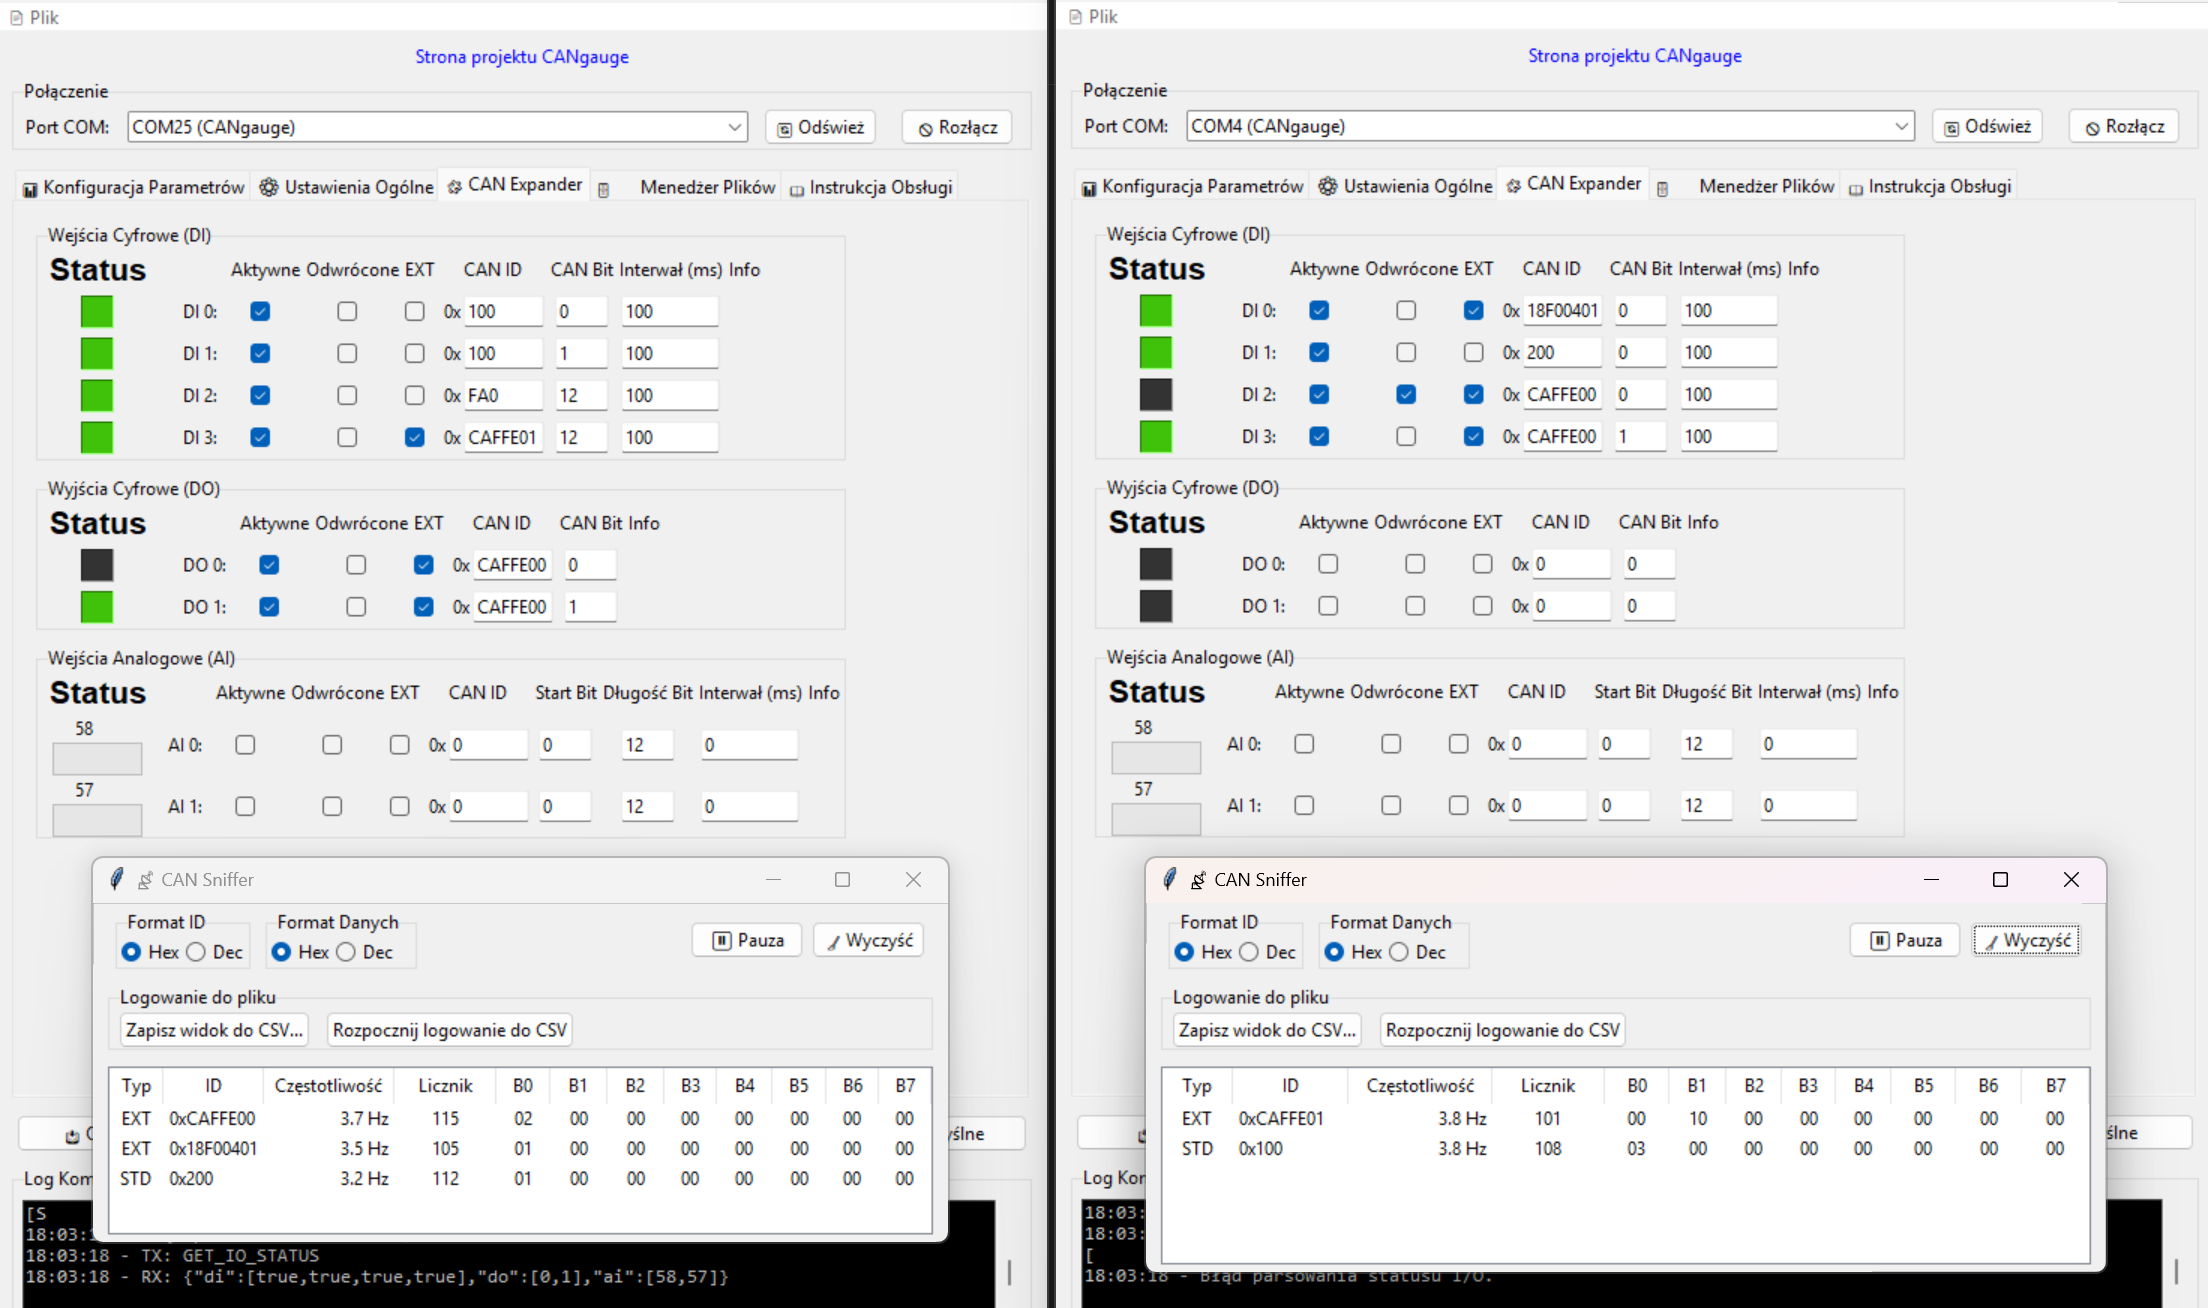
Task: Click DI 2 CAN ID field FA0 in left window
Action: [x=503, y=395]
